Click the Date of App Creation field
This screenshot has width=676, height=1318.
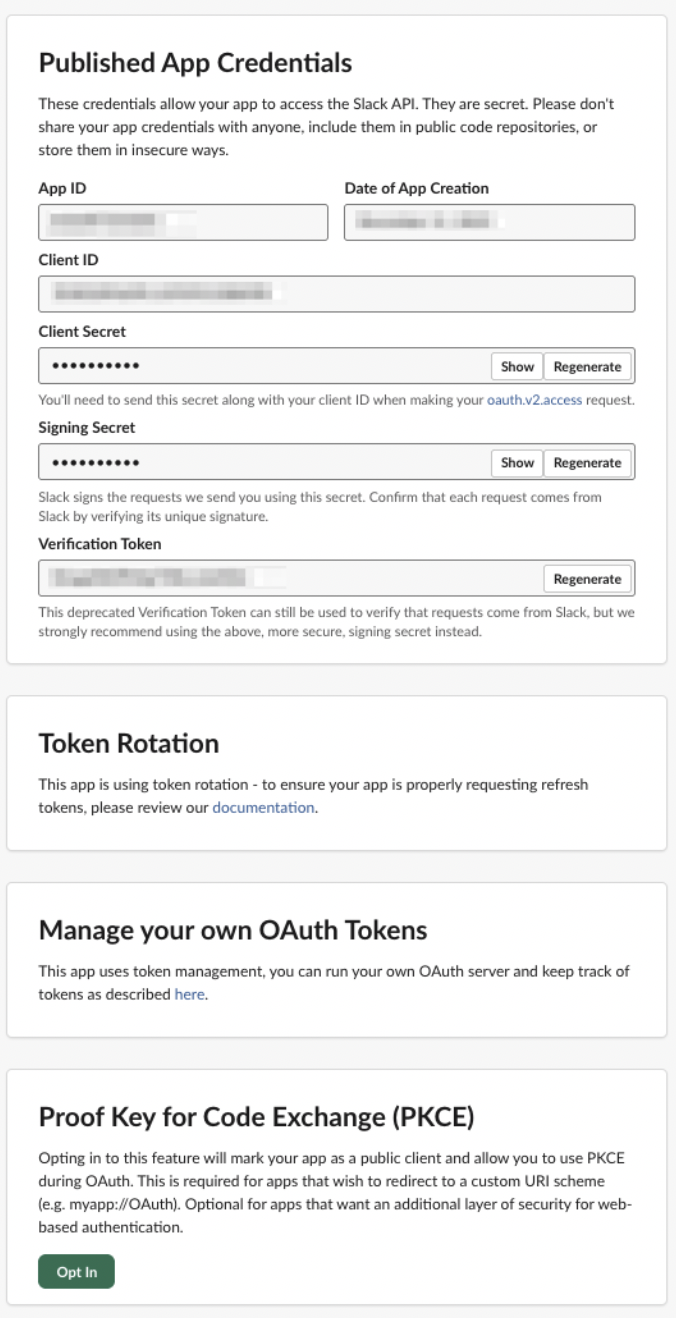(489, 222)
